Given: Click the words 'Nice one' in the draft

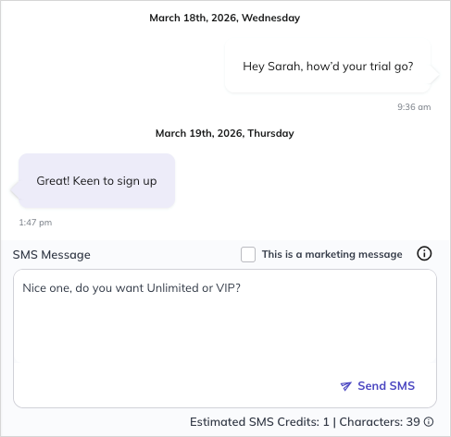Looking at the screenshot, I should (46, 288).
